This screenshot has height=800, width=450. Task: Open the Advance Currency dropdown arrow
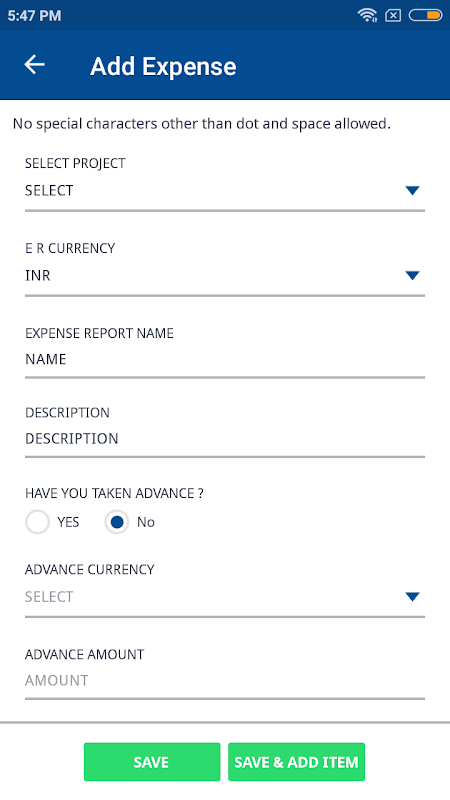(412, 597)
